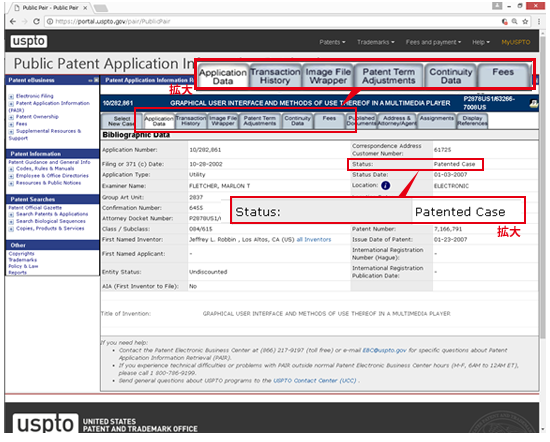The height and width of the screenshot is (442, 550).
Task: Click the Copyrights link
Action: pos(21,254)
